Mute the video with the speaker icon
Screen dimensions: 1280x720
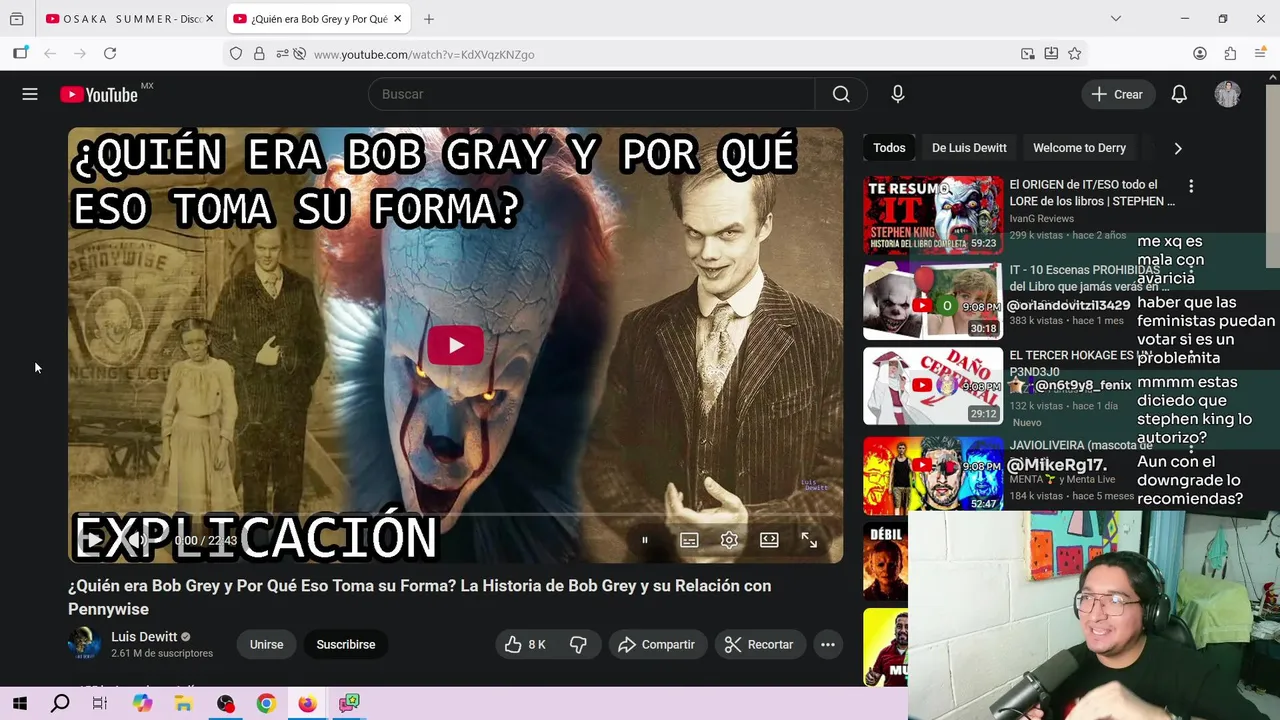(140, 540)
